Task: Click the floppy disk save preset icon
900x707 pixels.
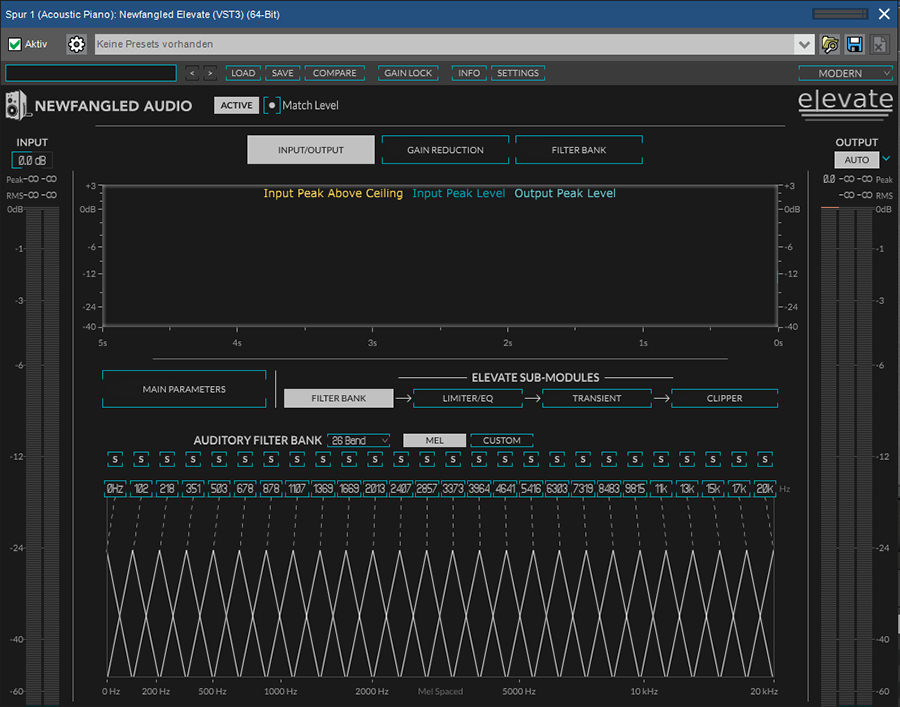Action: pyautogui.click(x=855, y=44)
